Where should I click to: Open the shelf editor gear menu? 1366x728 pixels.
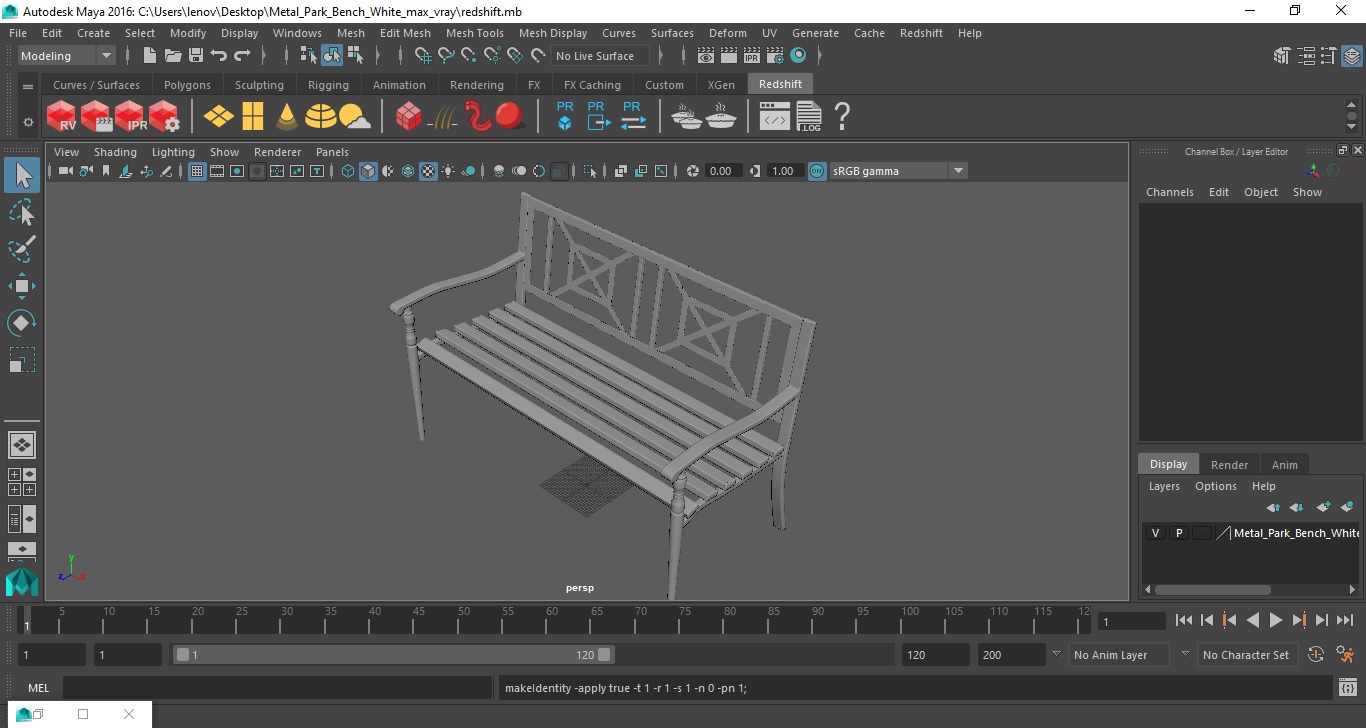pos(28,122)
